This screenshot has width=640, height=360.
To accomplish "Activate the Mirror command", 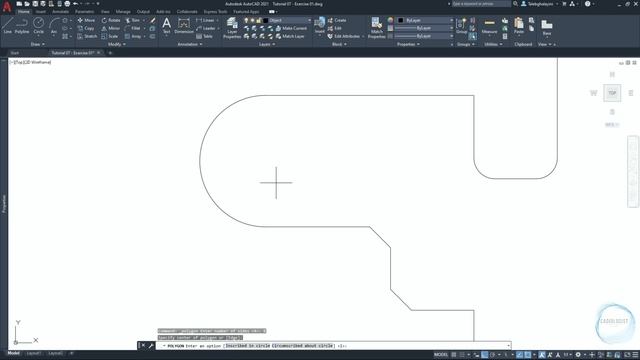I will pos(111,28).
